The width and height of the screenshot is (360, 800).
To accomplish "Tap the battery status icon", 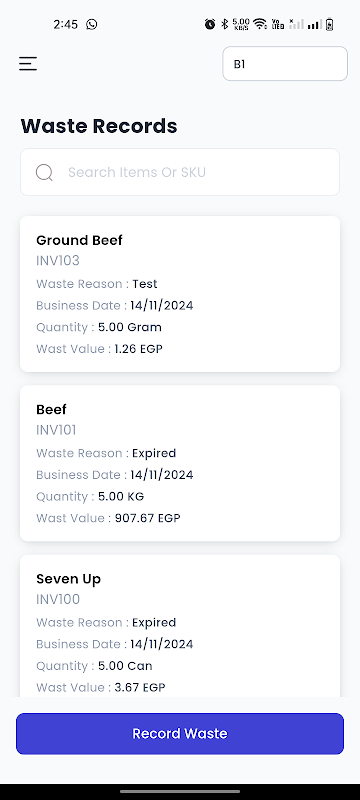I will pyautogui.click(x=329, y=24).
